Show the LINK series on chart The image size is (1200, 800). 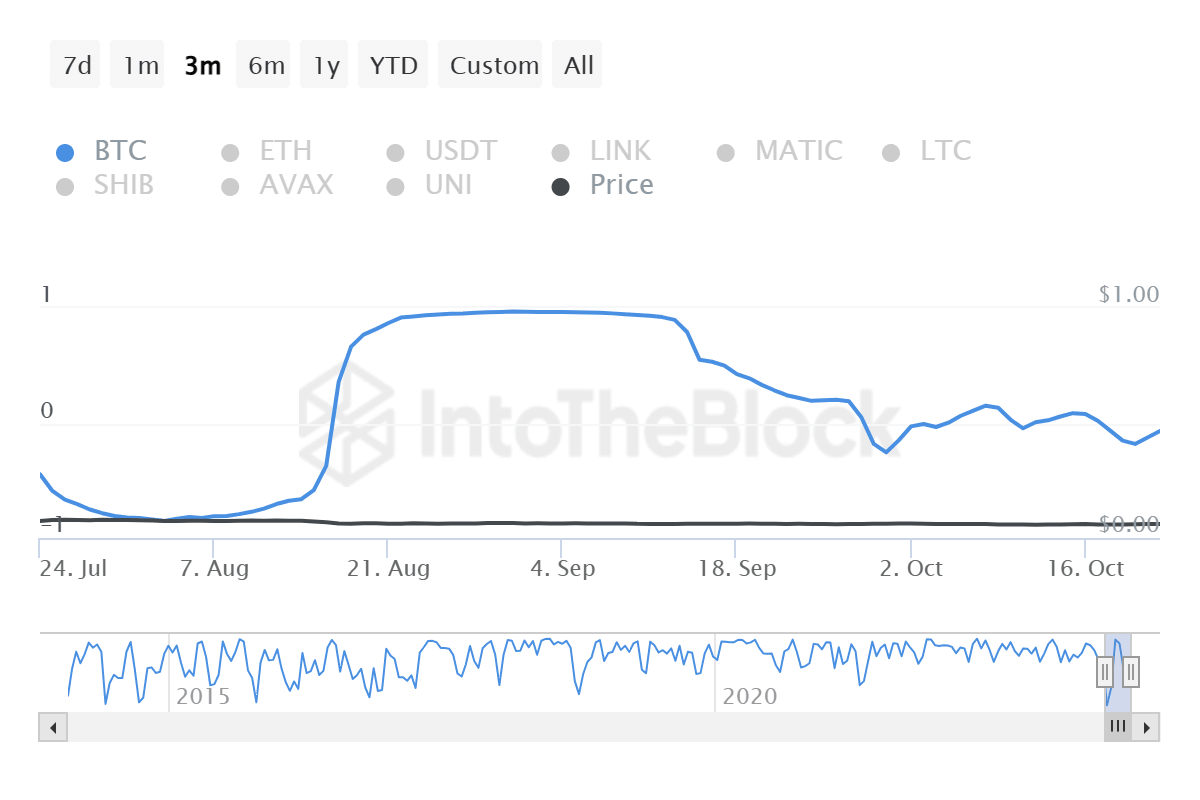click(560, 151)
